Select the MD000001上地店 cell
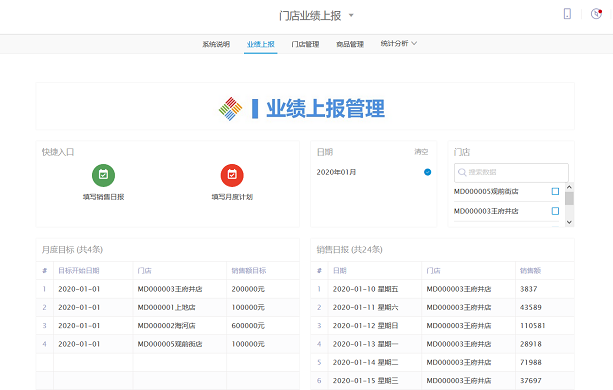 (x=167, y=308)
